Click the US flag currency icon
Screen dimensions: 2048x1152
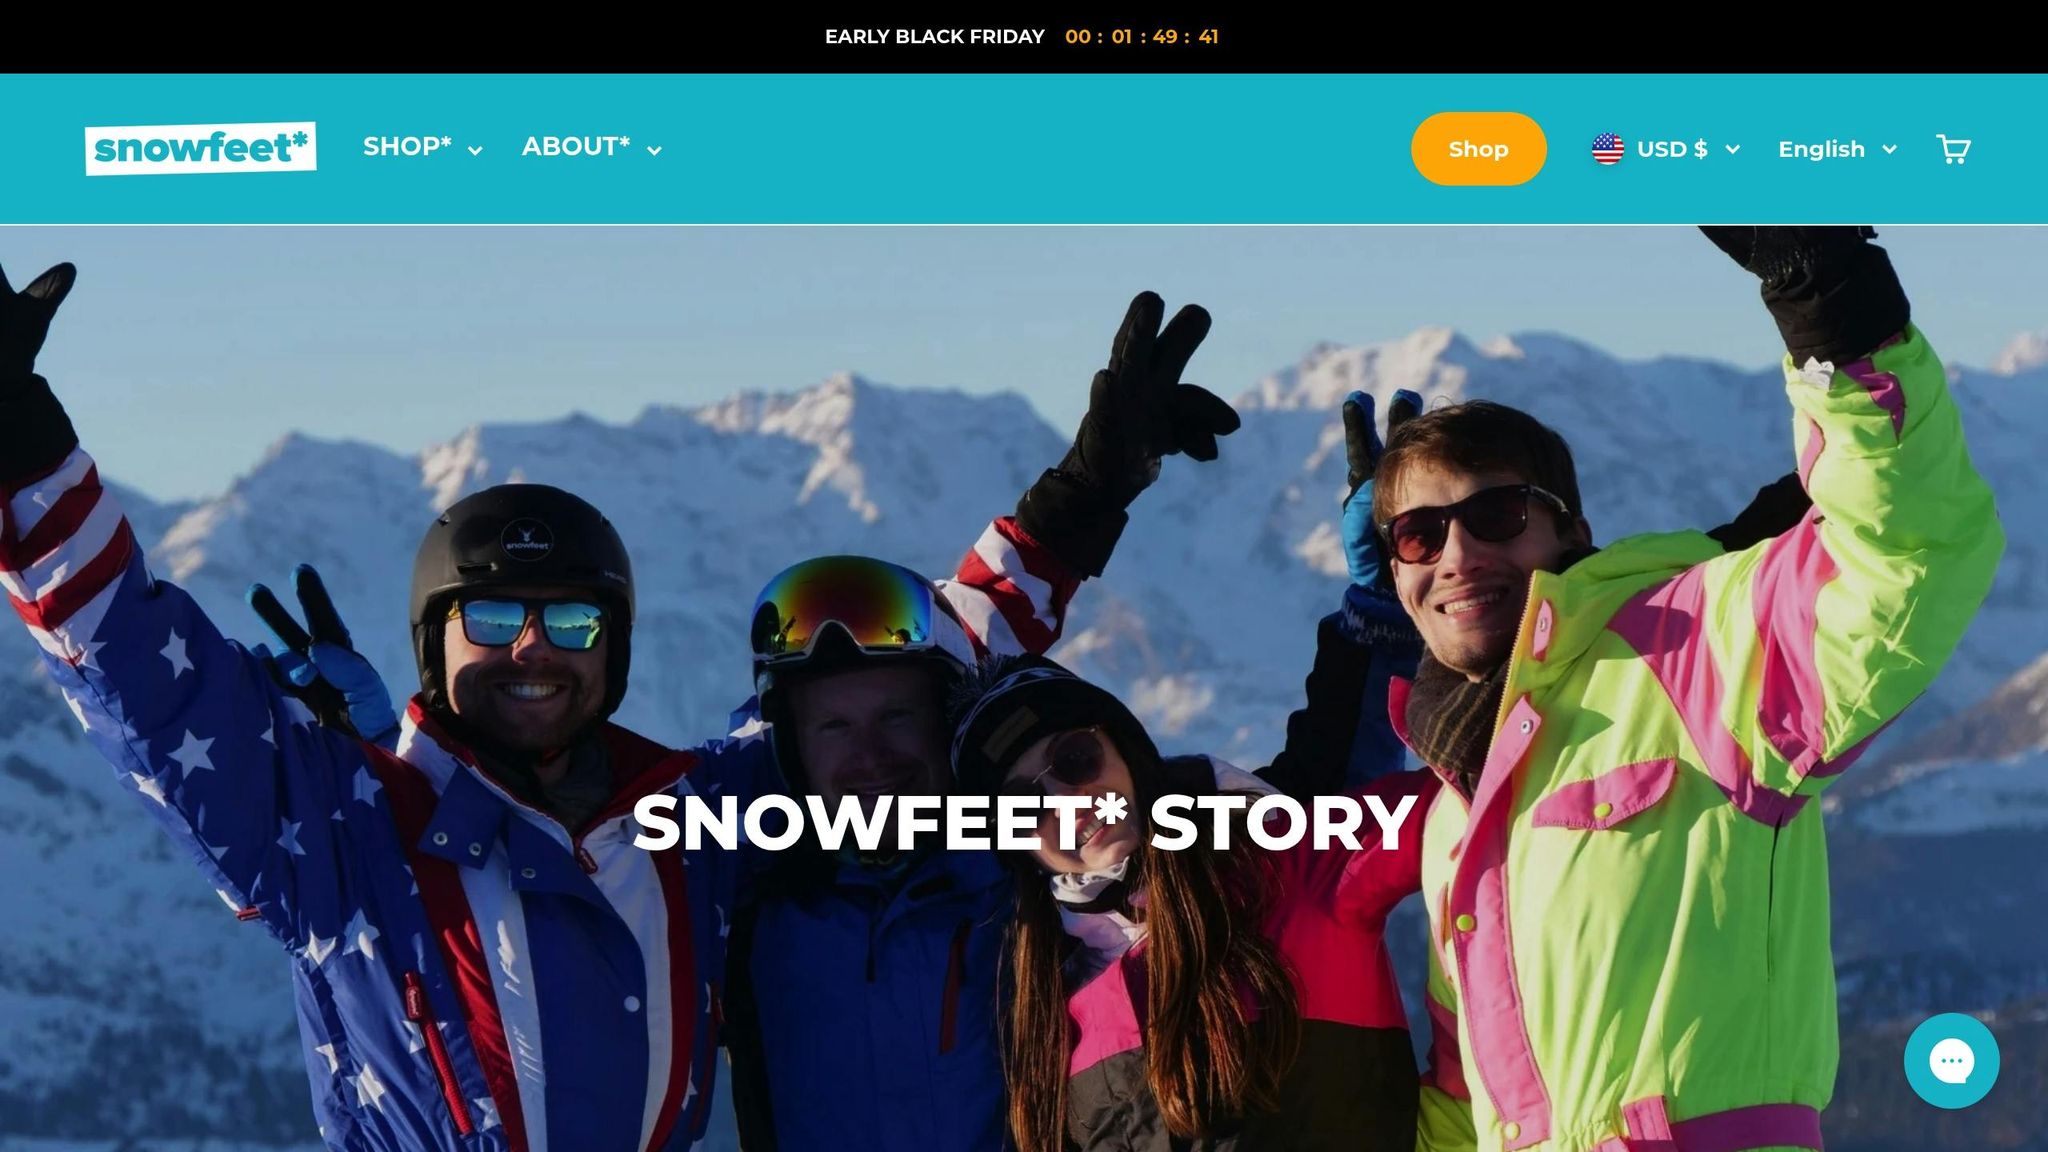point(1608,149)
